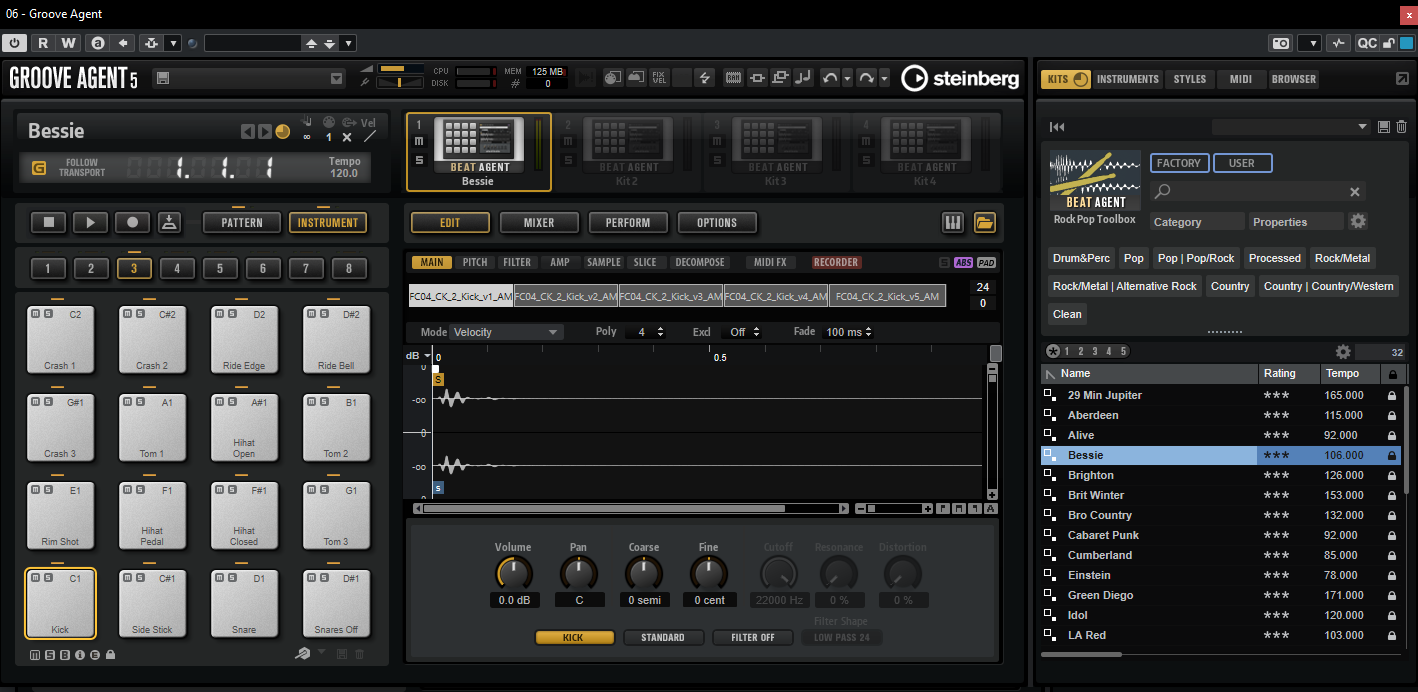1418x692 pixels.
Task: Switch to the STYLES tab
Action: (1190, 79)
